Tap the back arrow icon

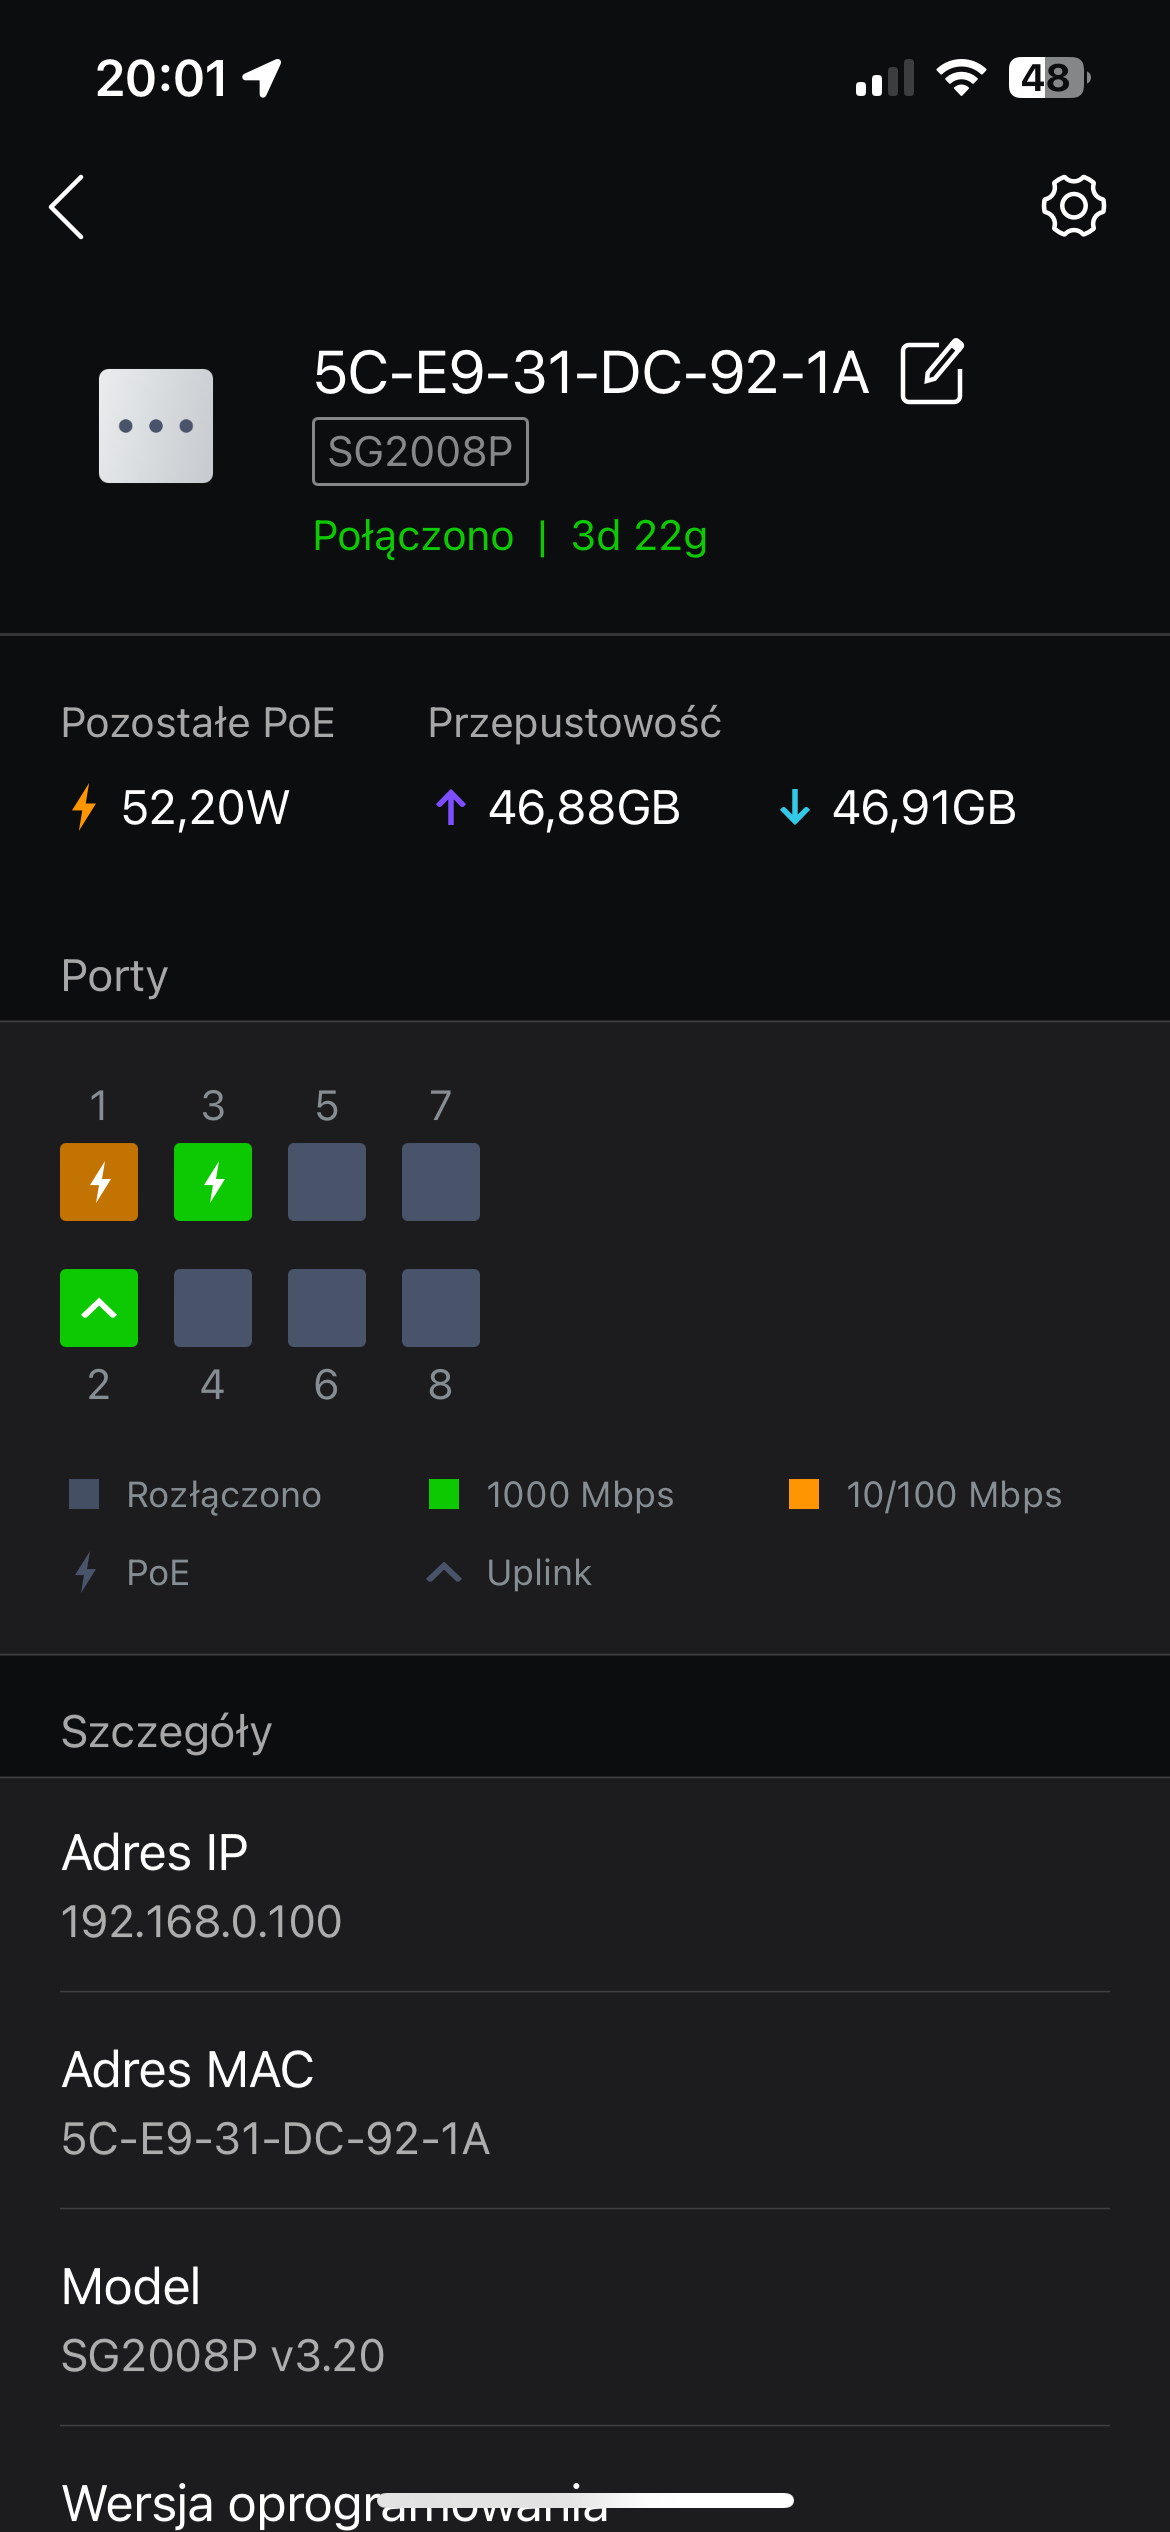[x=67, y=207]
